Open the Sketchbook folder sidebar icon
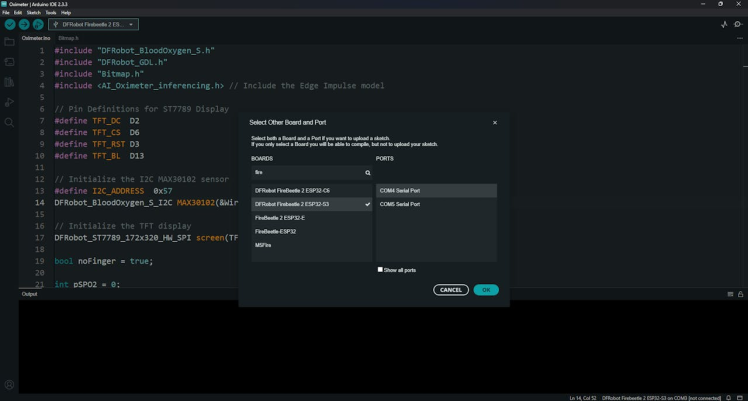This screenshot has width=748, height=401. 9,42
